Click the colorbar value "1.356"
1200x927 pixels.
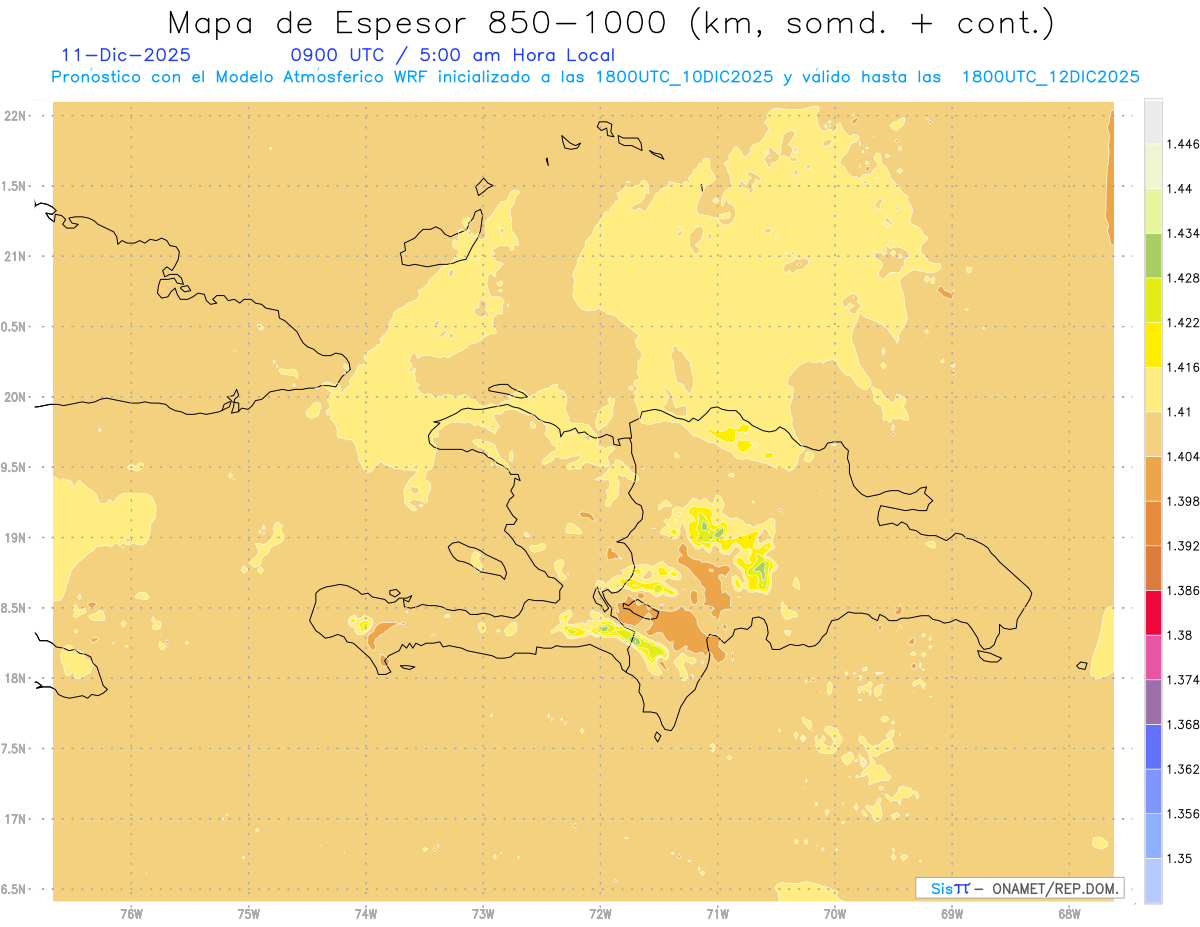(x=1183, y=813)
